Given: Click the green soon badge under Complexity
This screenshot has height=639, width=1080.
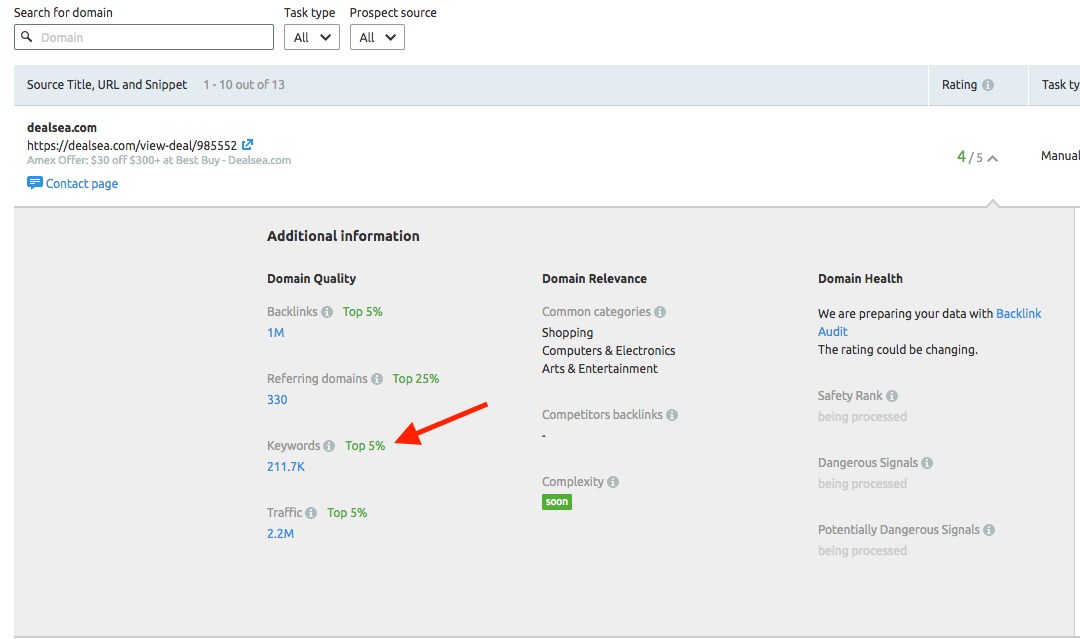Looking at the screenshot, I should point(557,502).
